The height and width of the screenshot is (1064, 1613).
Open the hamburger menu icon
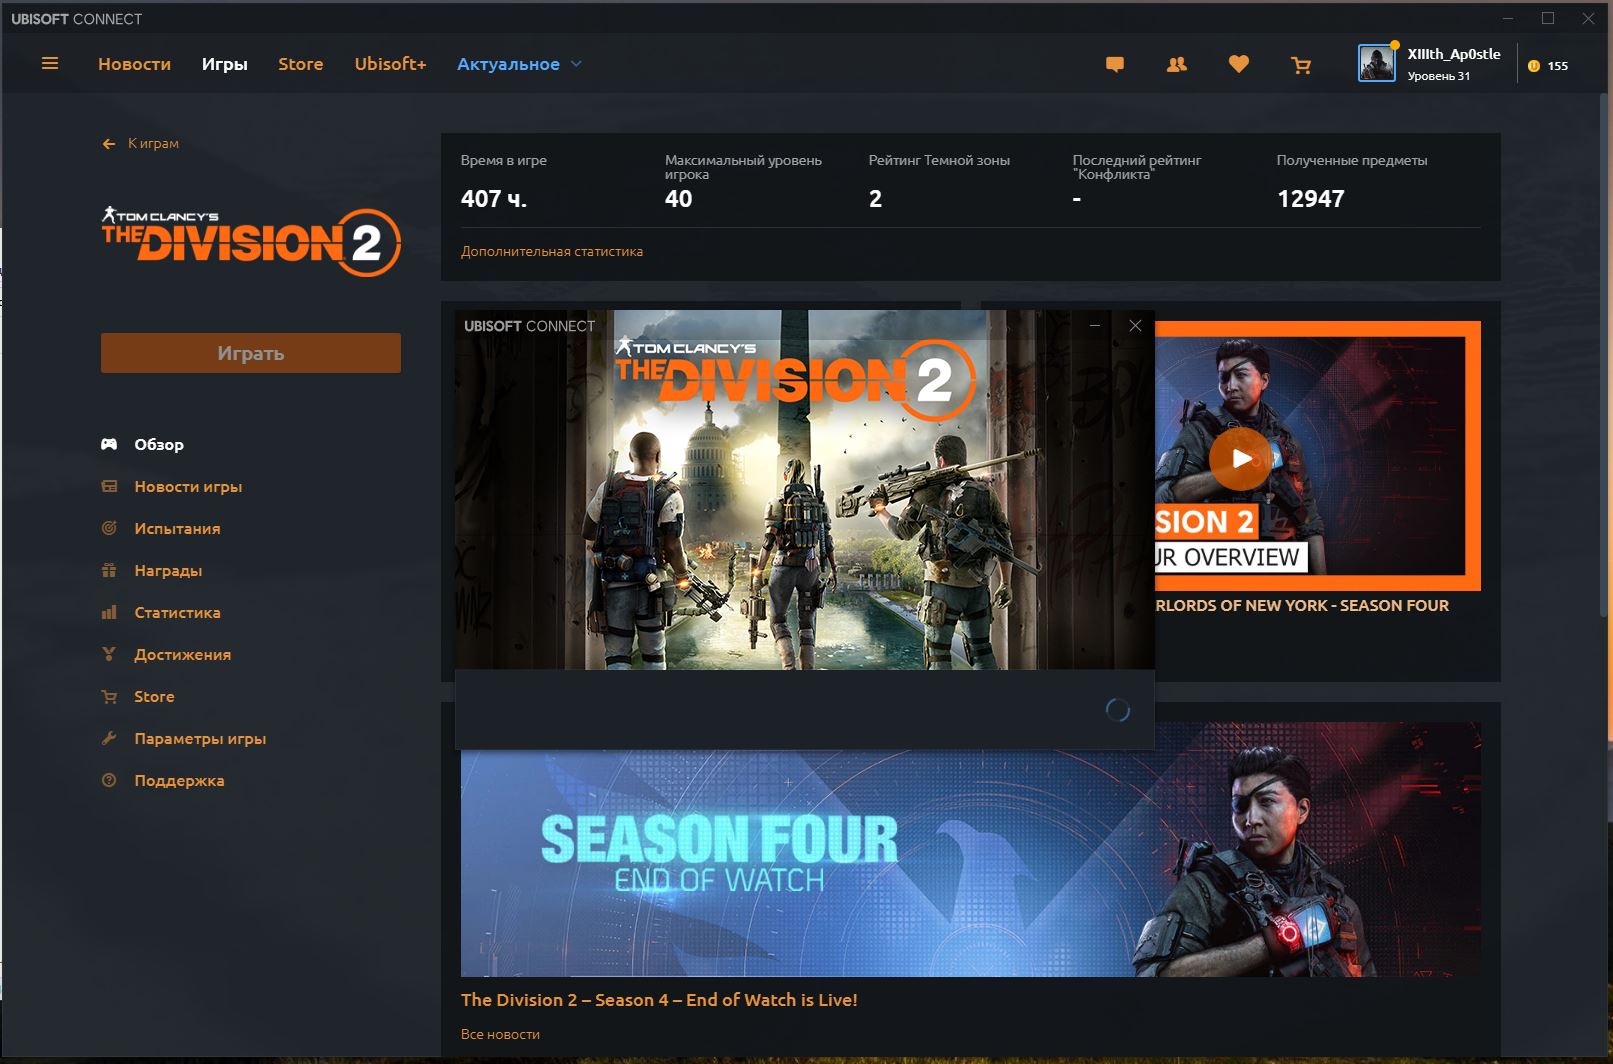point(50,64)
